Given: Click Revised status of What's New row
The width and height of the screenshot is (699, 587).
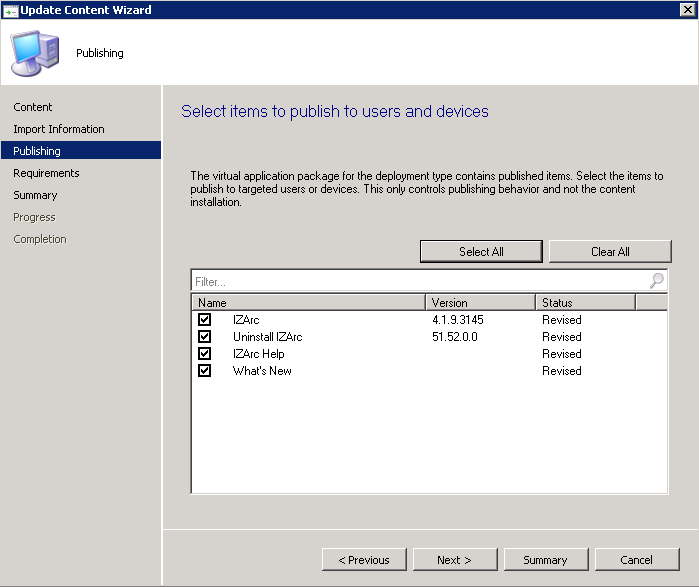Looking at the screenshot, I should pyautogui.click(x=562, y=370).
